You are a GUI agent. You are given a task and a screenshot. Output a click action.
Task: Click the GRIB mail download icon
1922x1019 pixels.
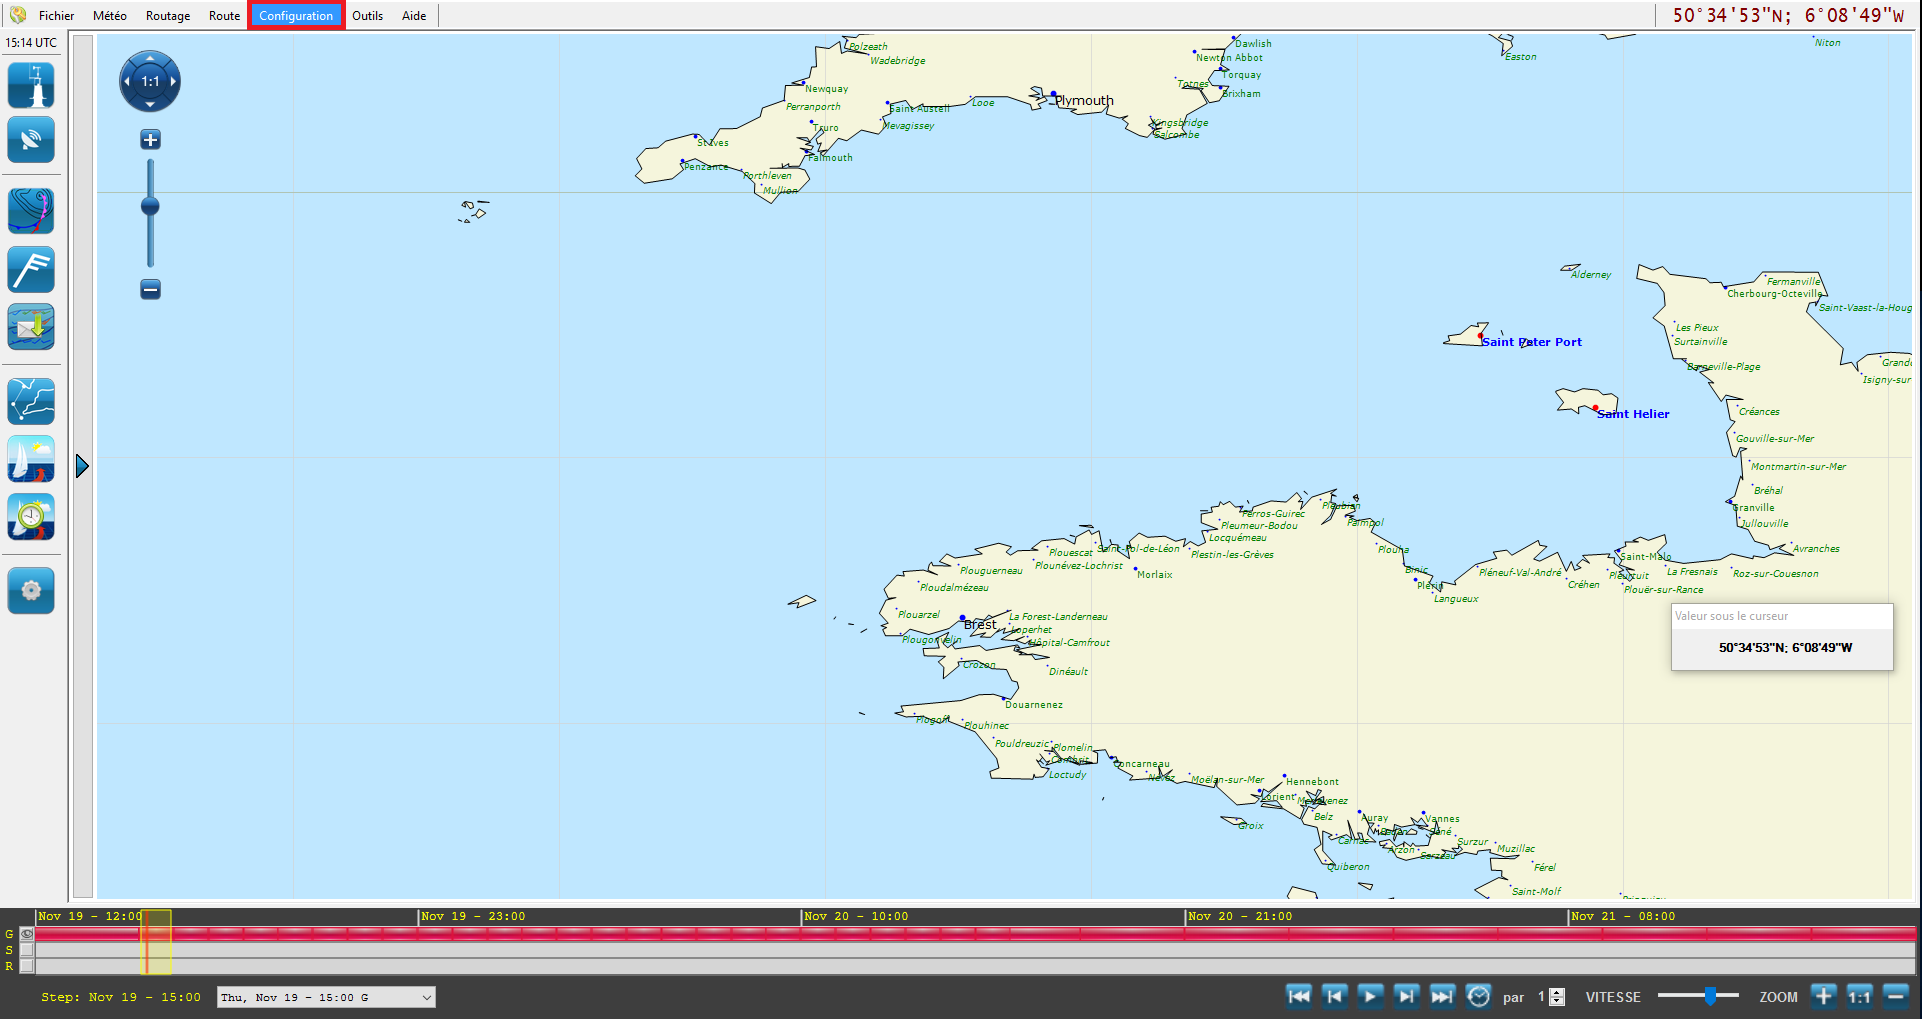(x=31, y=327)
